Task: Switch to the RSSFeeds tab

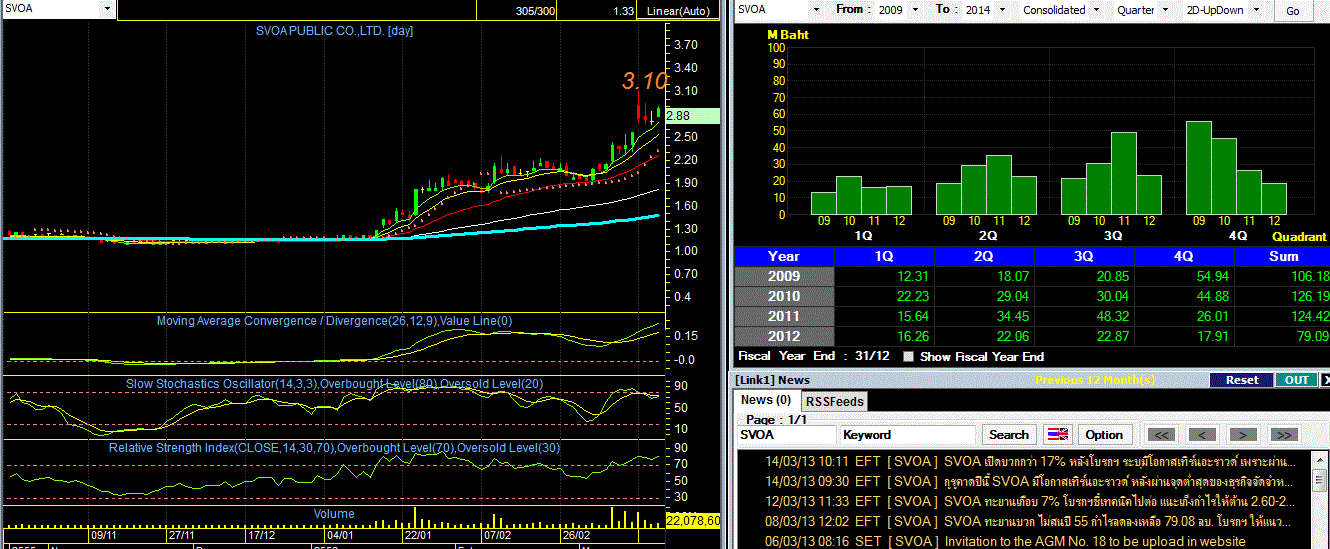Action: [x=834, y=401]
